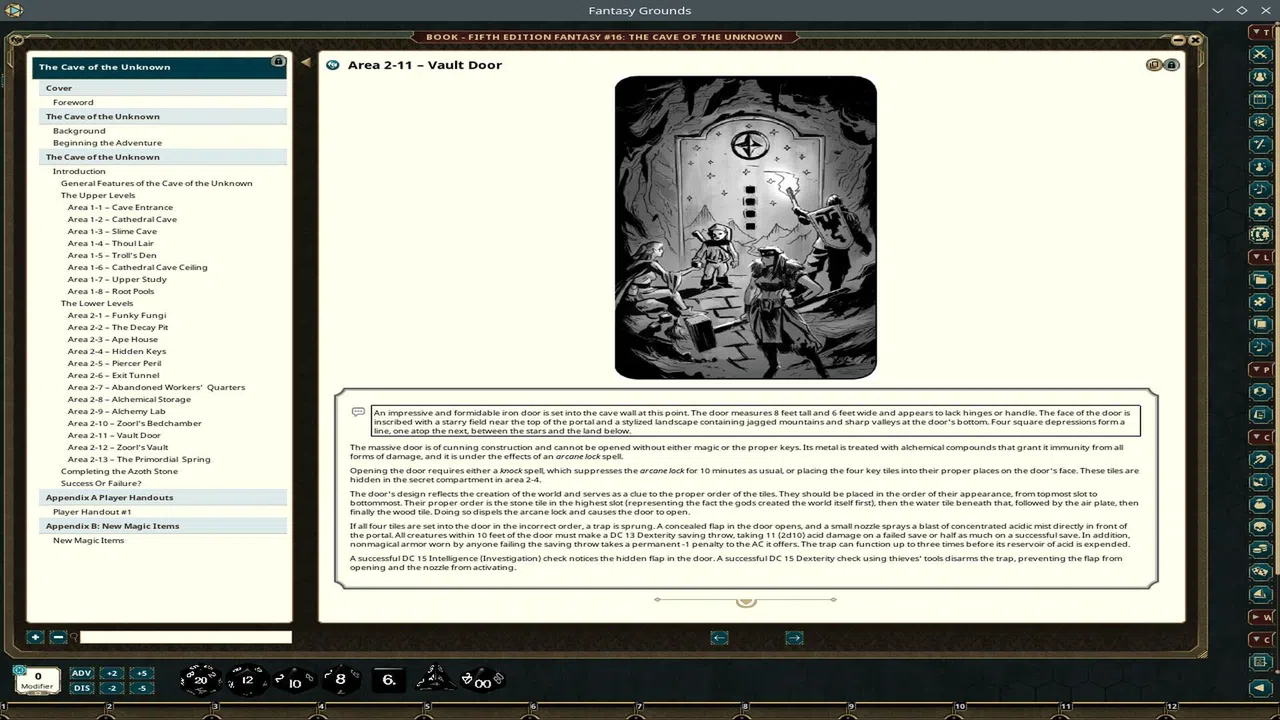Screen dimensions: 1280x720
Task: Open Area 1-5 – Troll's Den
Action: tap(112, 255)
